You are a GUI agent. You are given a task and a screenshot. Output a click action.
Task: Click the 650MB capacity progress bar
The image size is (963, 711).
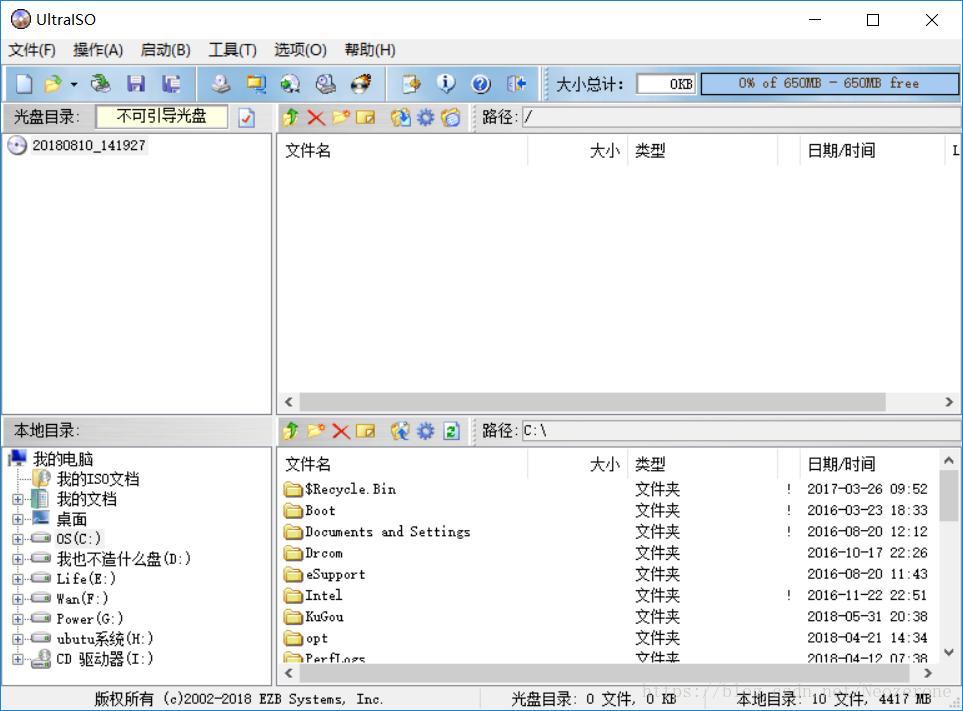[828, 84]
